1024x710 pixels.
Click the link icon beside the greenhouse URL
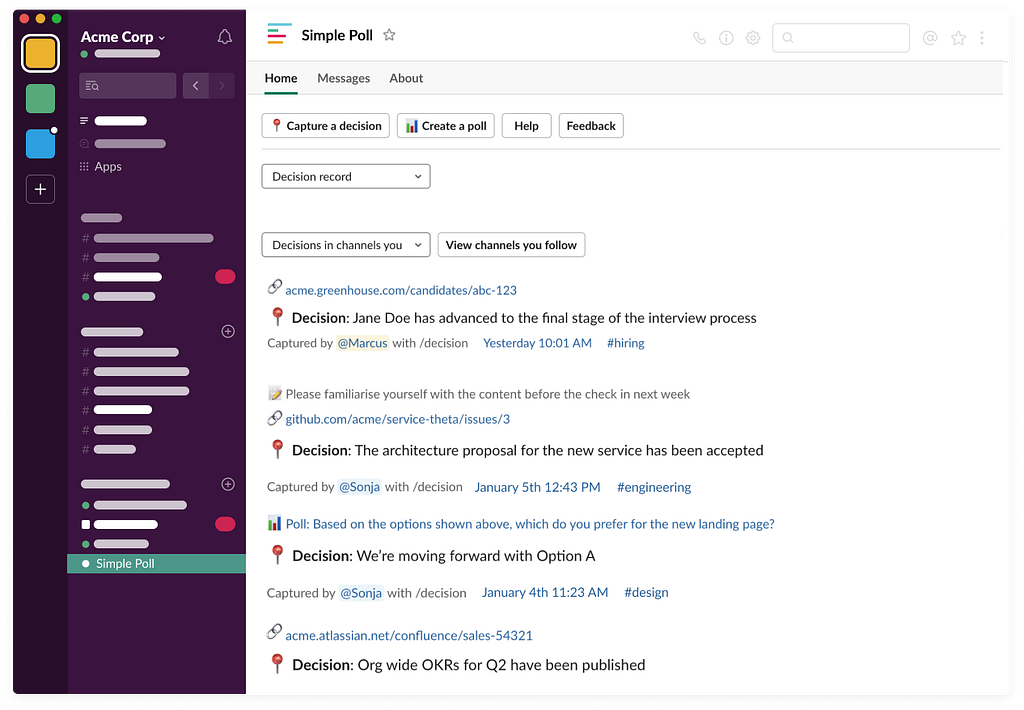pyautogui.click(x=274, y=287)
